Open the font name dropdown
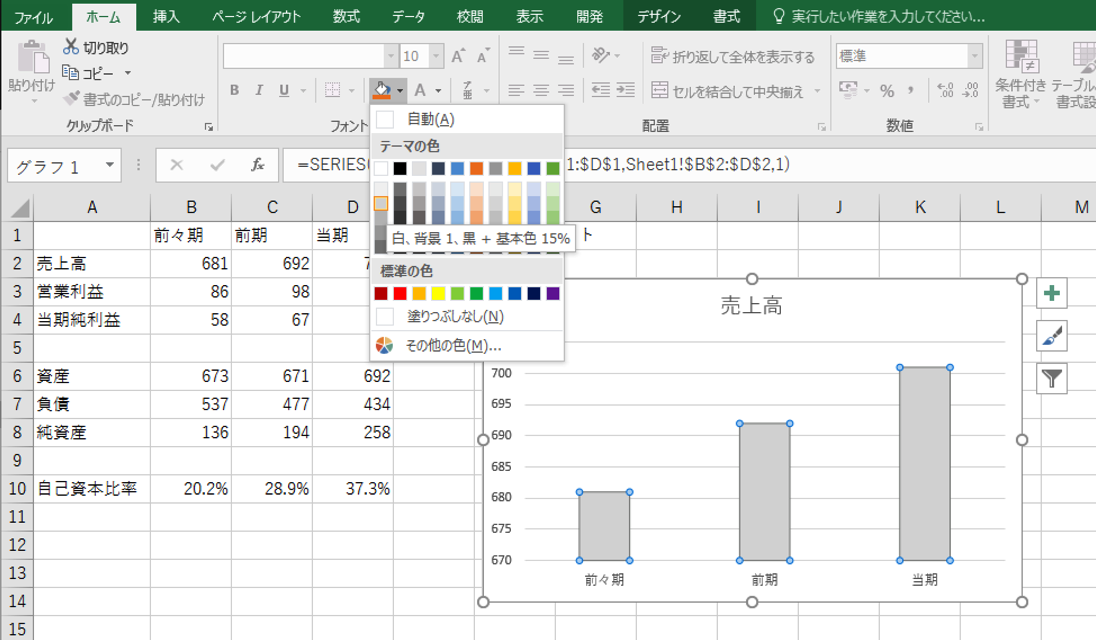 (391, 56)
